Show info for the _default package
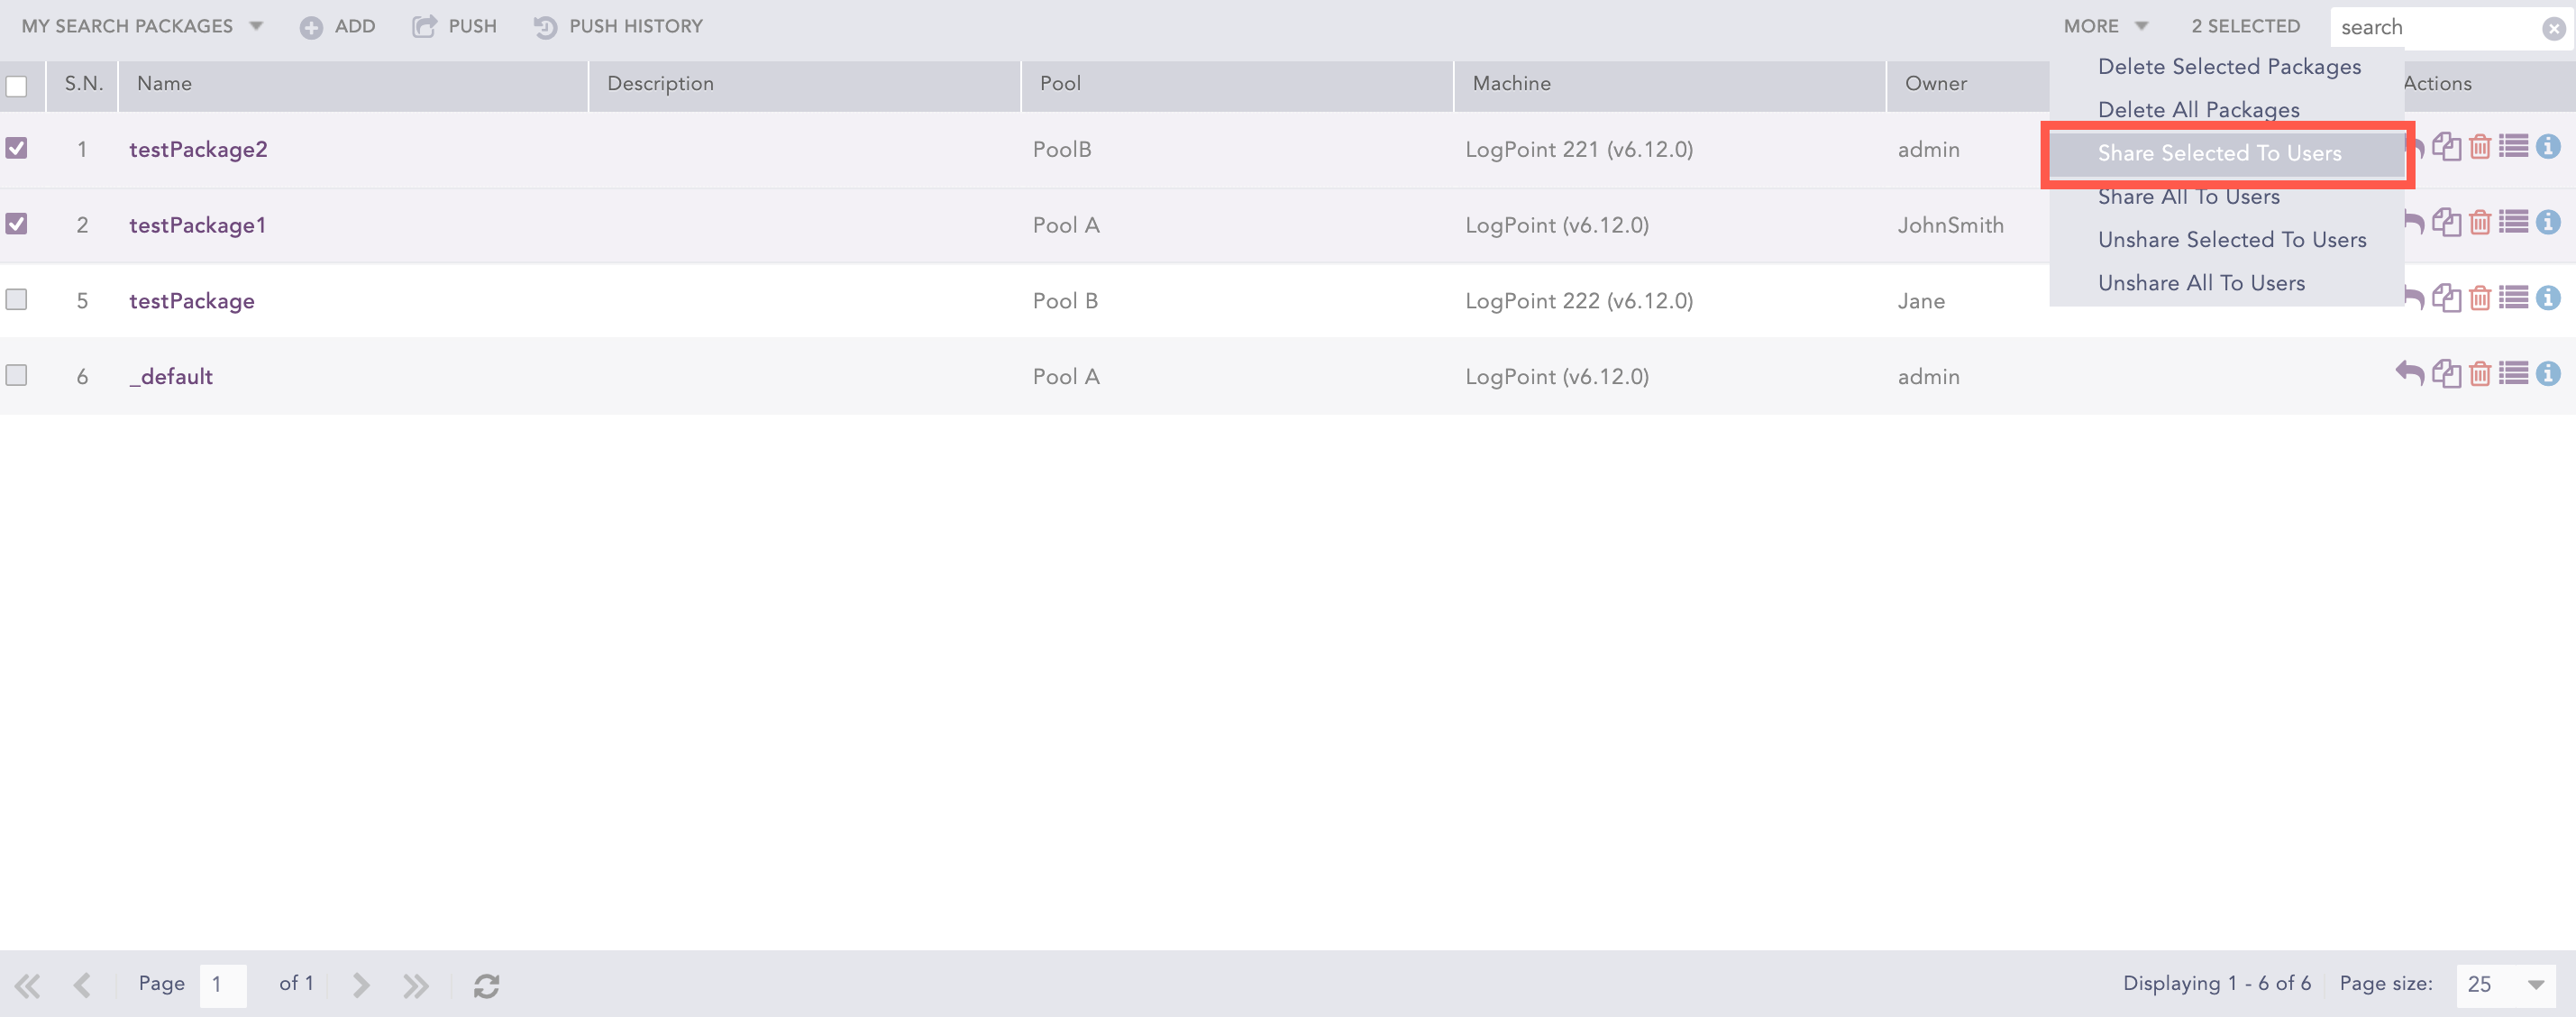This screenshot has width=2576, height=1017. coord(2548,374)
